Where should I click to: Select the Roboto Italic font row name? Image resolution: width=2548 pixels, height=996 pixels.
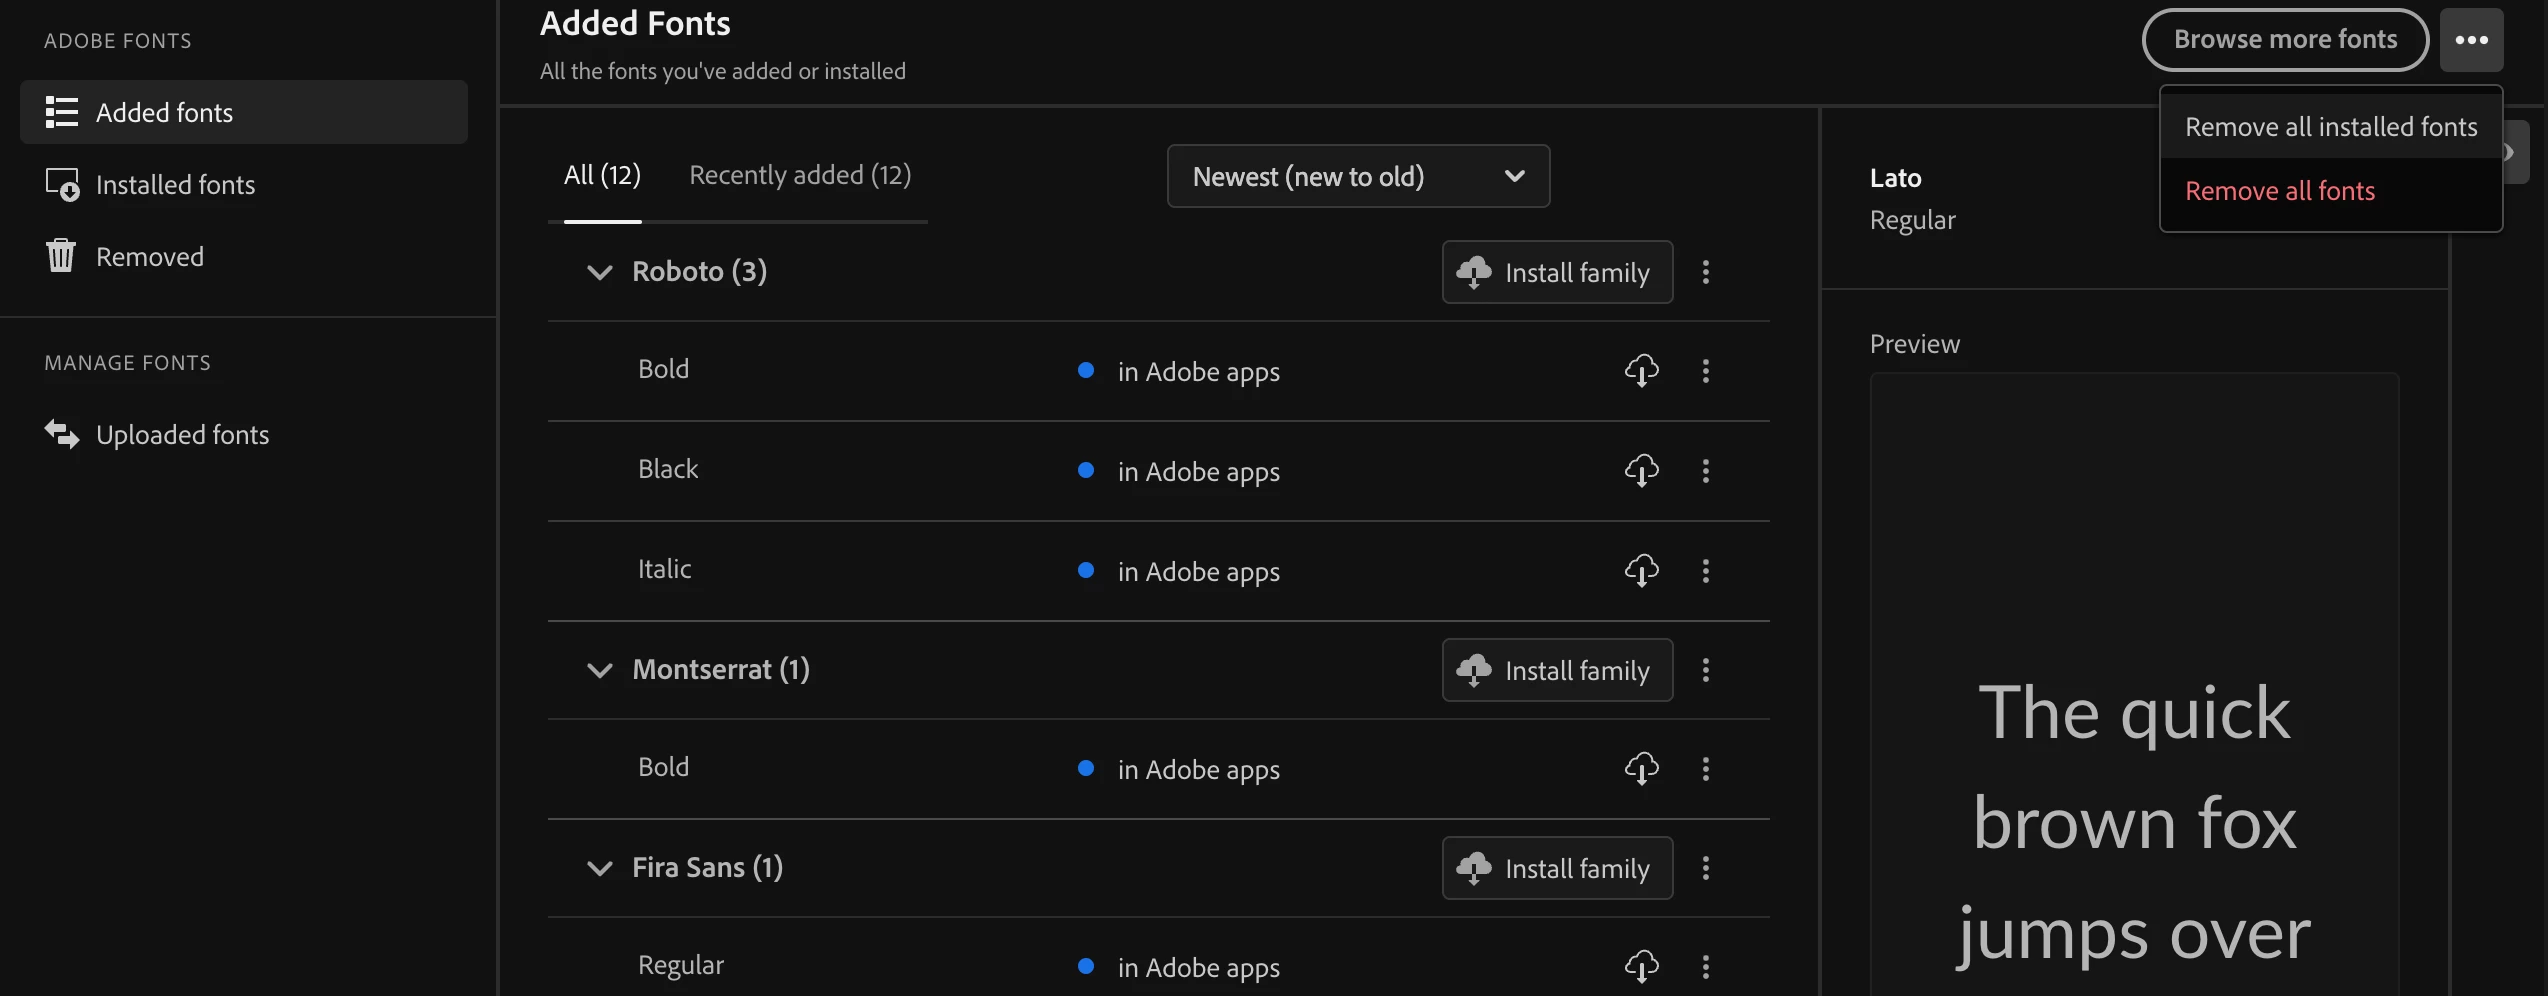[x=664, y=569]
